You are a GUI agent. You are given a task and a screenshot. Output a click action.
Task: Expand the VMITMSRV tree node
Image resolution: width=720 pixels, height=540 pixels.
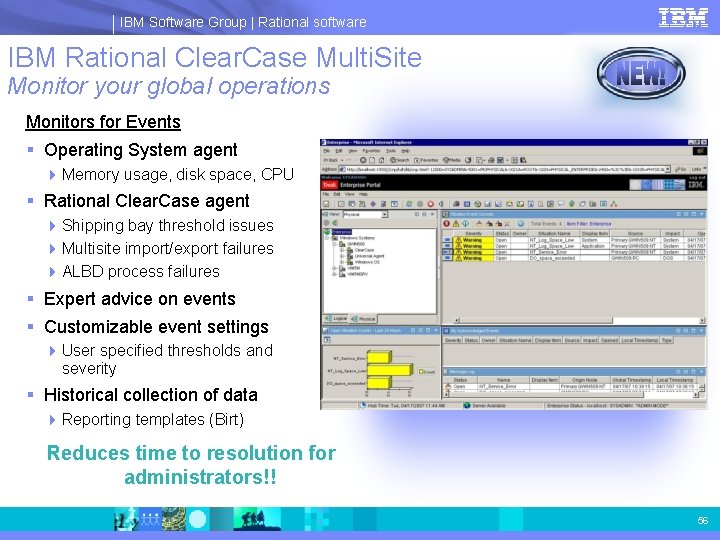(x=335, y=274)
